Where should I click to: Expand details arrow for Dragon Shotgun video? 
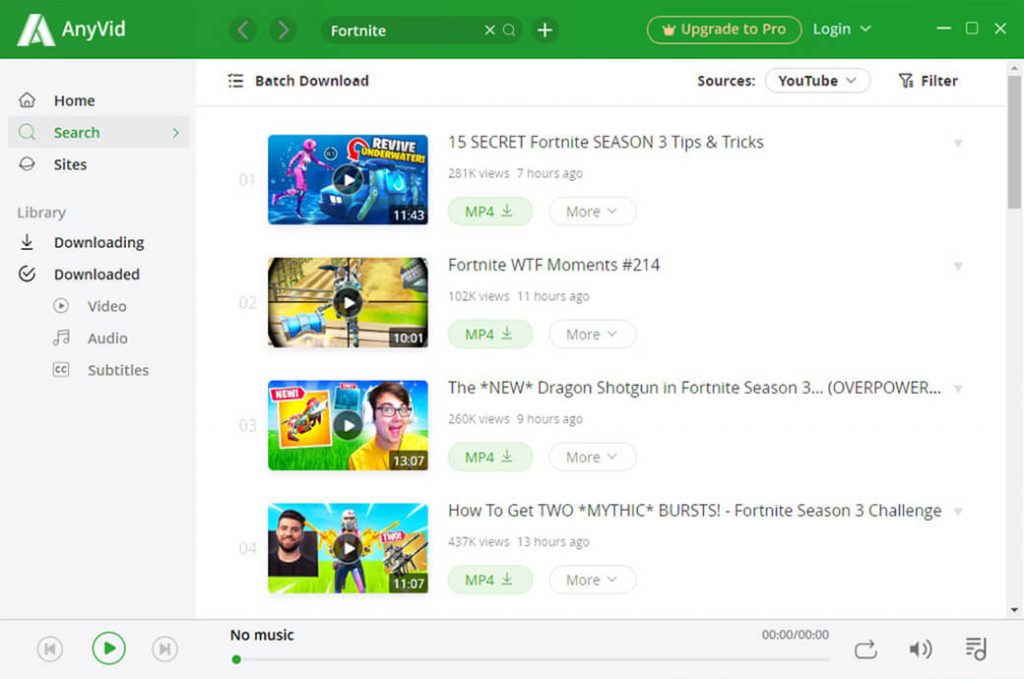(x=958, y=388)
